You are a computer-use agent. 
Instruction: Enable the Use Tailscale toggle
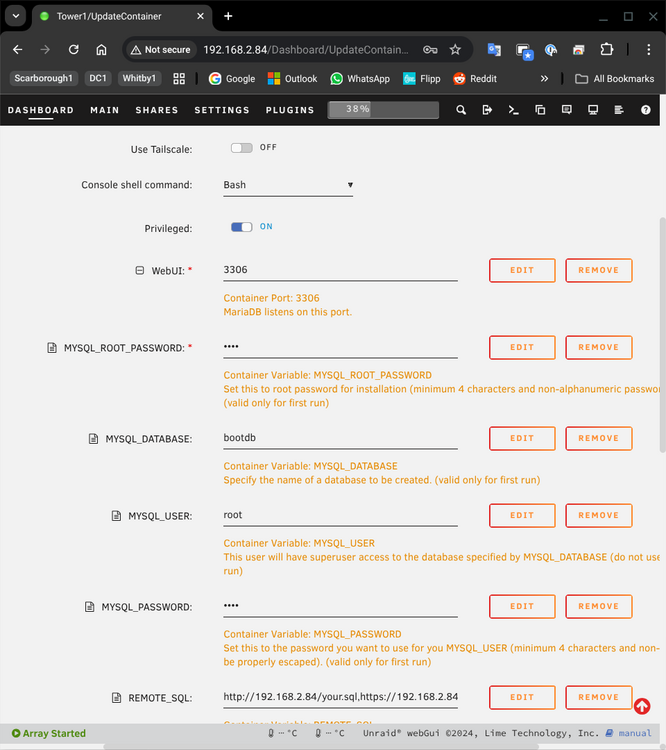[241, 148]
